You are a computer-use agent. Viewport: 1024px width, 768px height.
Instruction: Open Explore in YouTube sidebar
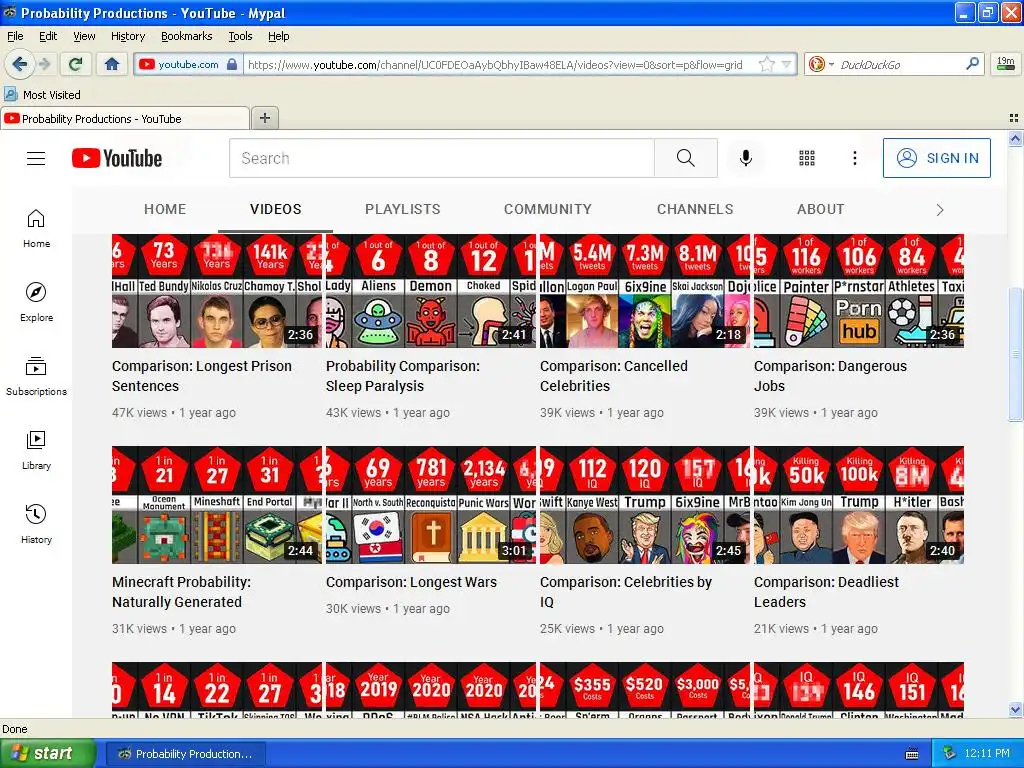pos(36,302)
